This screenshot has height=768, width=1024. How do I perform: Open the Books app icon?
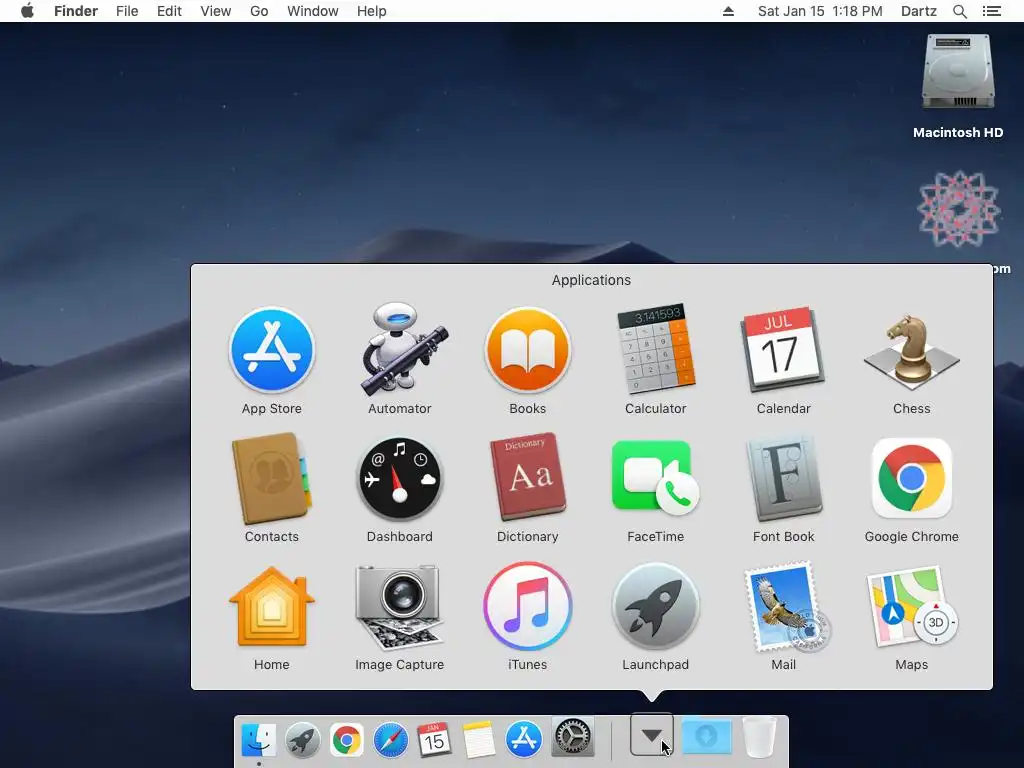click(528, 350)
